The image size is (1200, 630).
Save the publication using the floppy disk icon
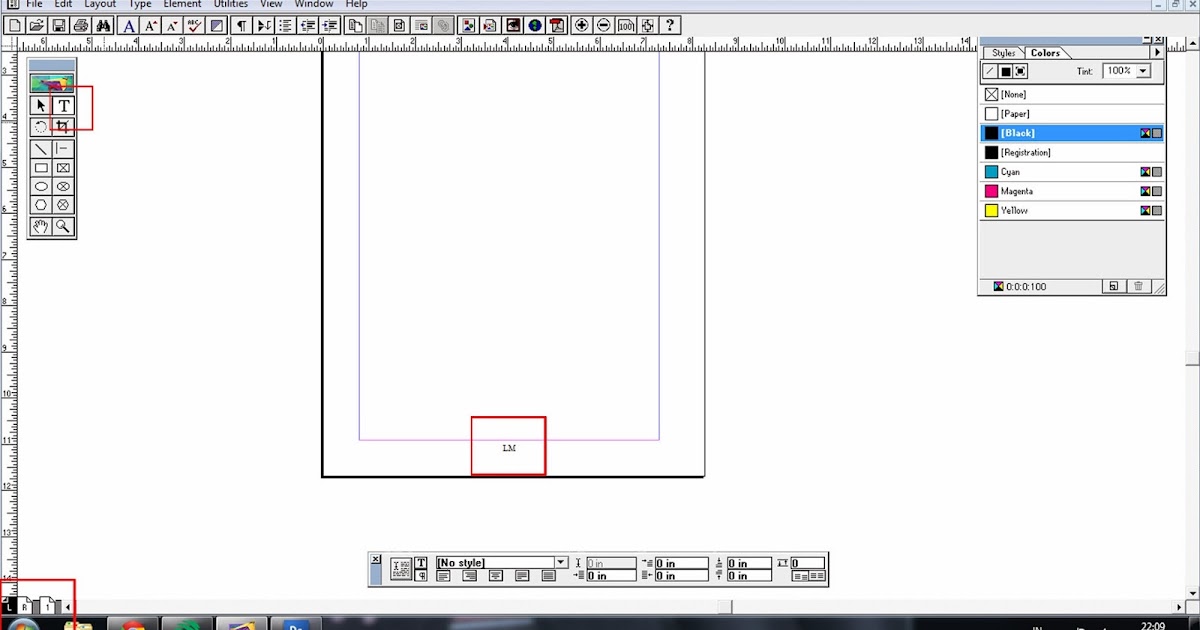(x=58, y=25)
